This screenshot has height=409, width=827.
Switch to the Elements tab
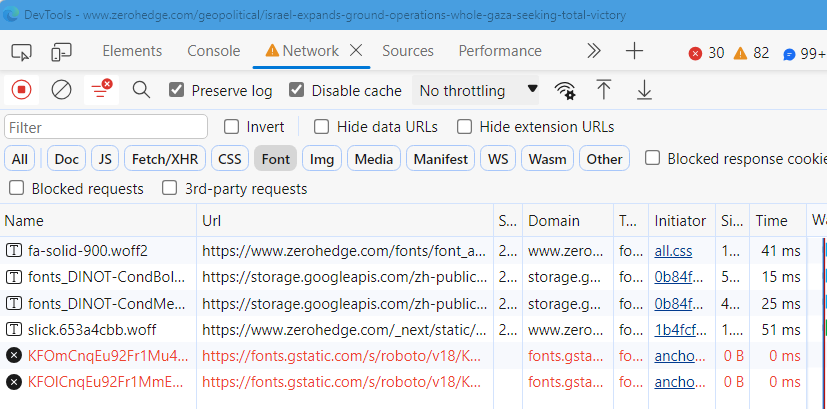tap(132, 51)
